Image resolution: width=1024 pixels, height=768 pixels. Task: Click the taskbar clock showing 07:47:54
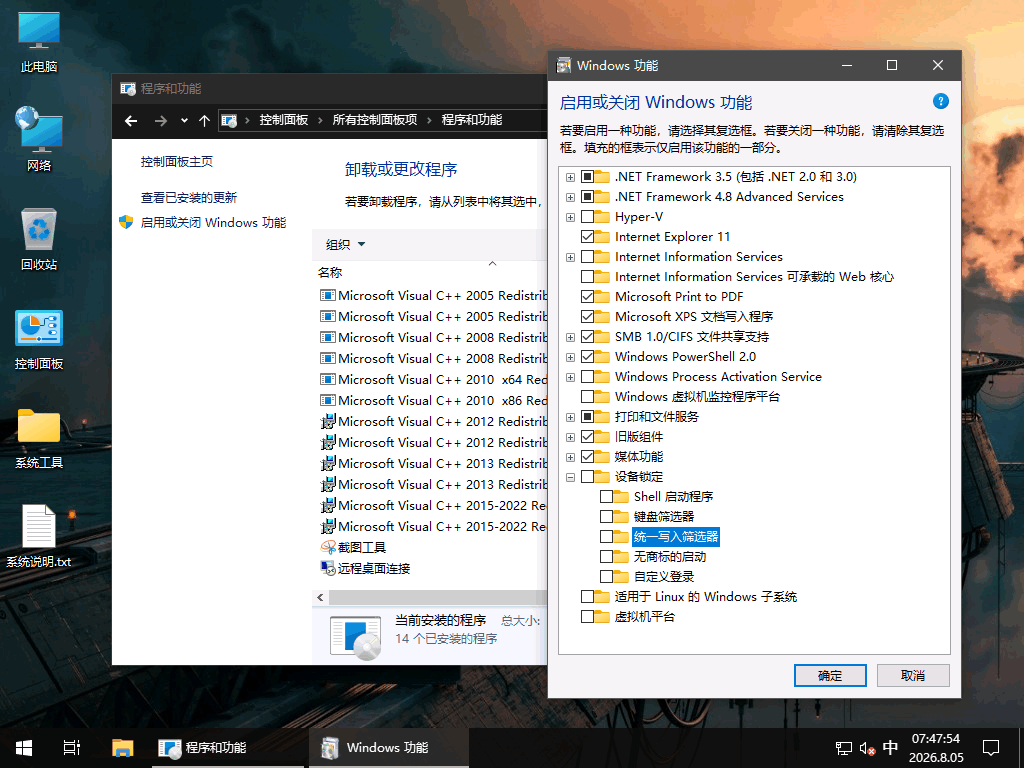(936, 748)
